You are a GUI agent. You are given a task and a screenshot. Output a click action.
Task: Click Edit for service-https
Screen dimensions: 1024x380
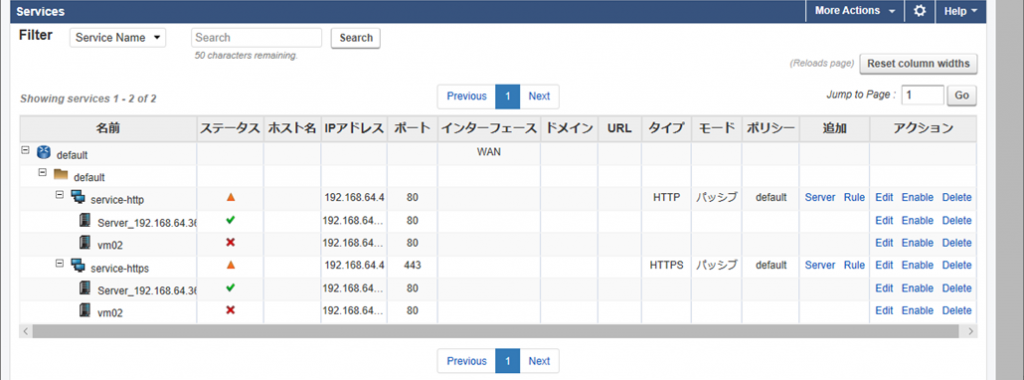pos(884,265)
